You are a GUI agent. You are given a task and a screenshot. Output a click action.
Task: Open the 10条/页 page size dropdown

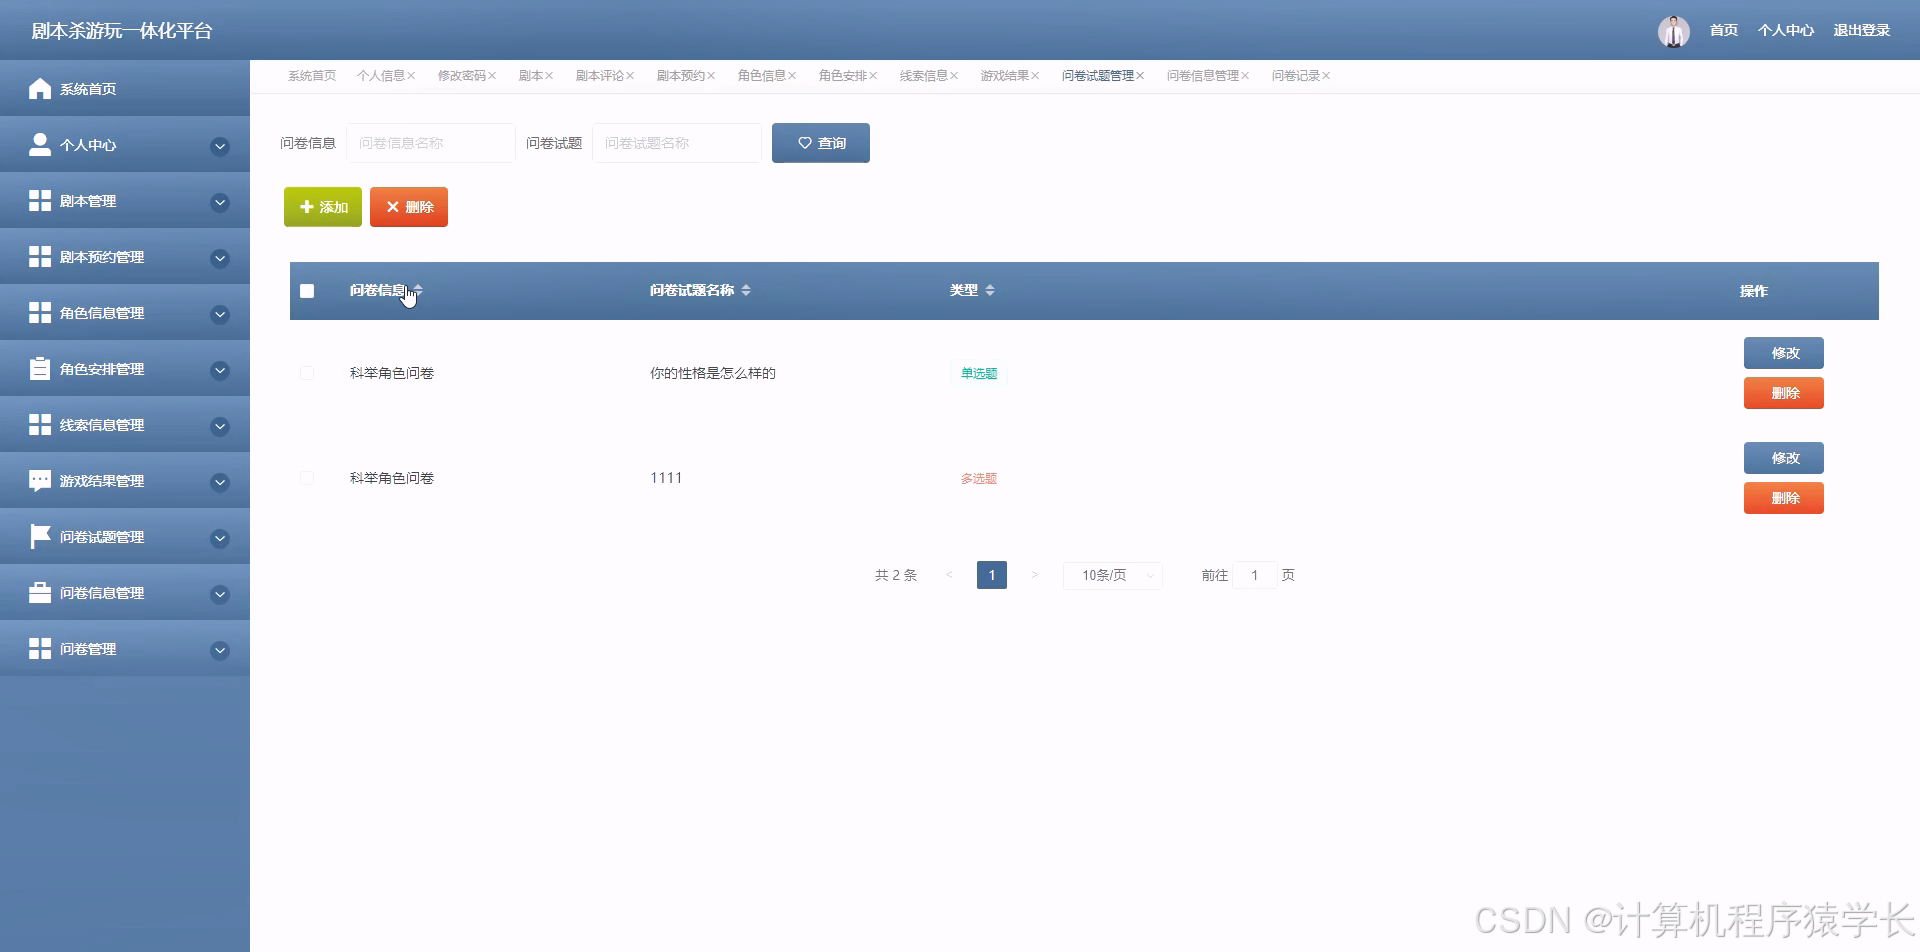pos(1112,575)
